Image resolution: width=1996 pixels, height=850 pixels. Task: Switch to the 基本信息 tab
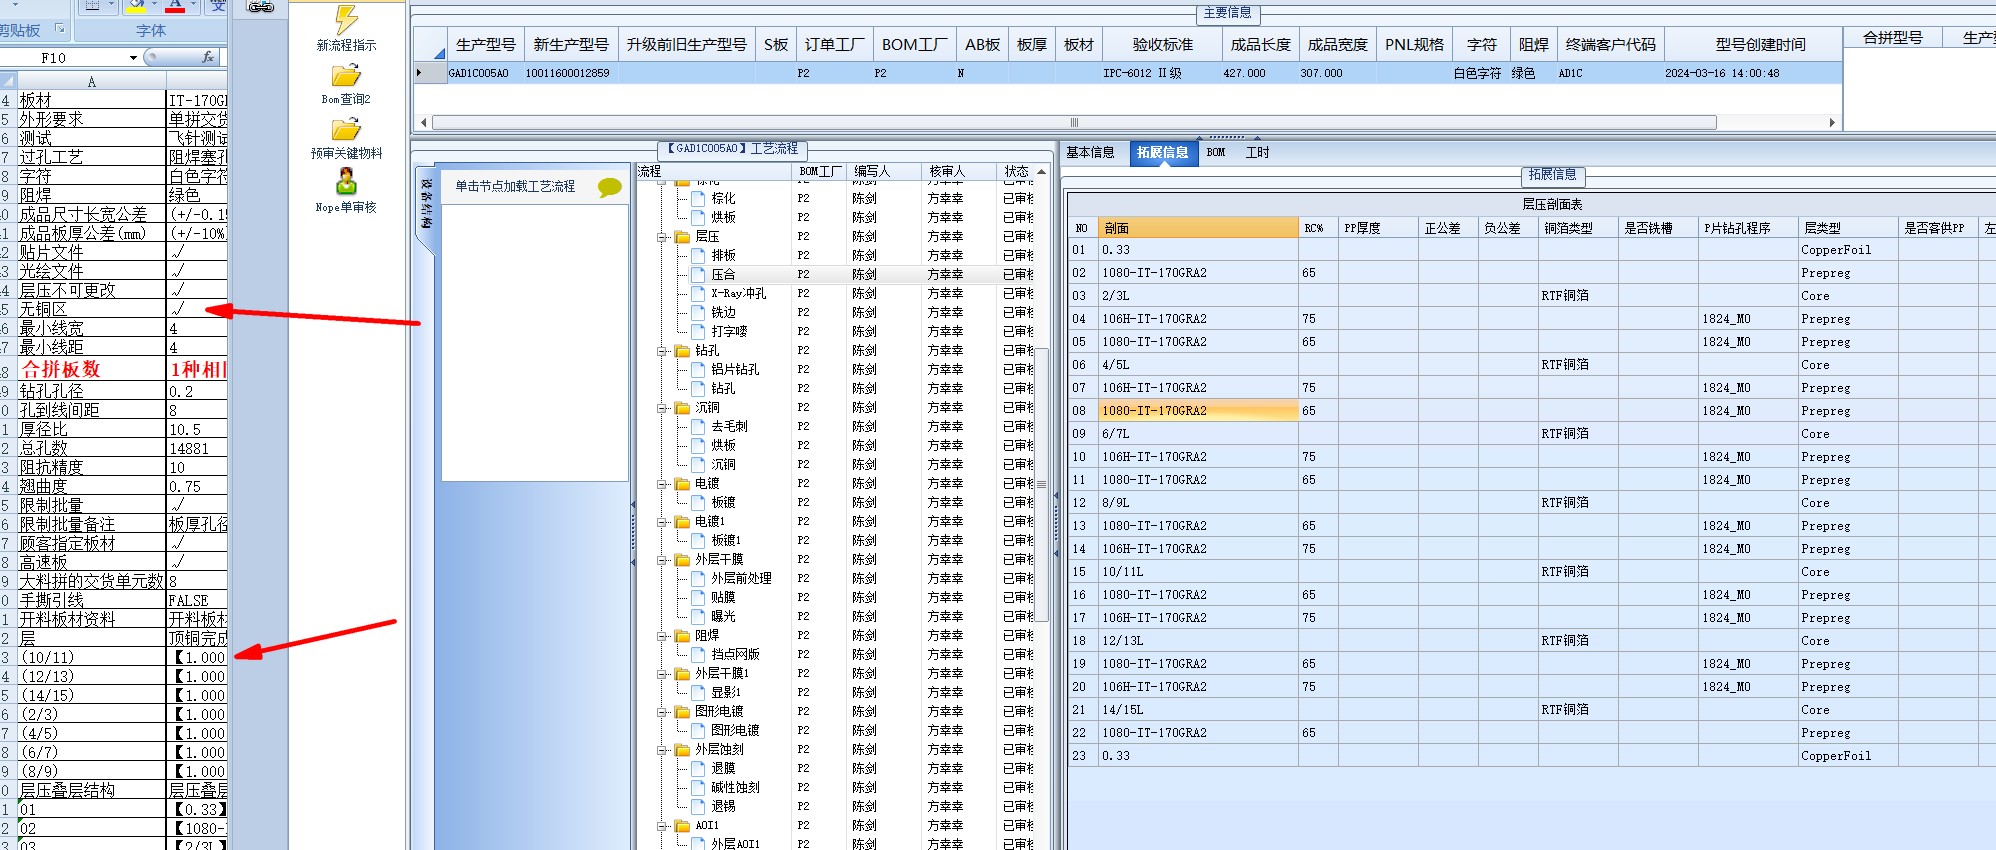(x=1090, y=153)
